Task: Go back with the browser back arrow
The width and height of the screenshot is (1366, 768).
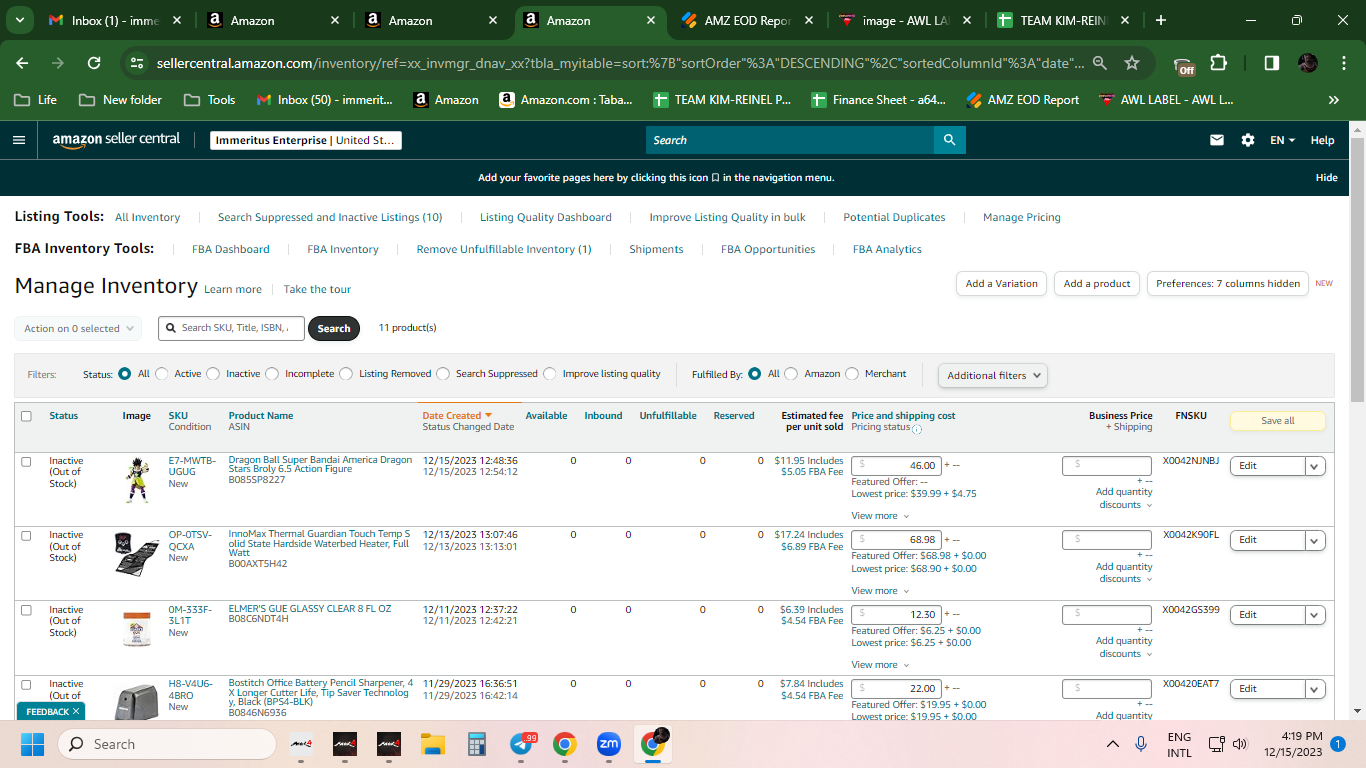Action: (x=23, y=63)
